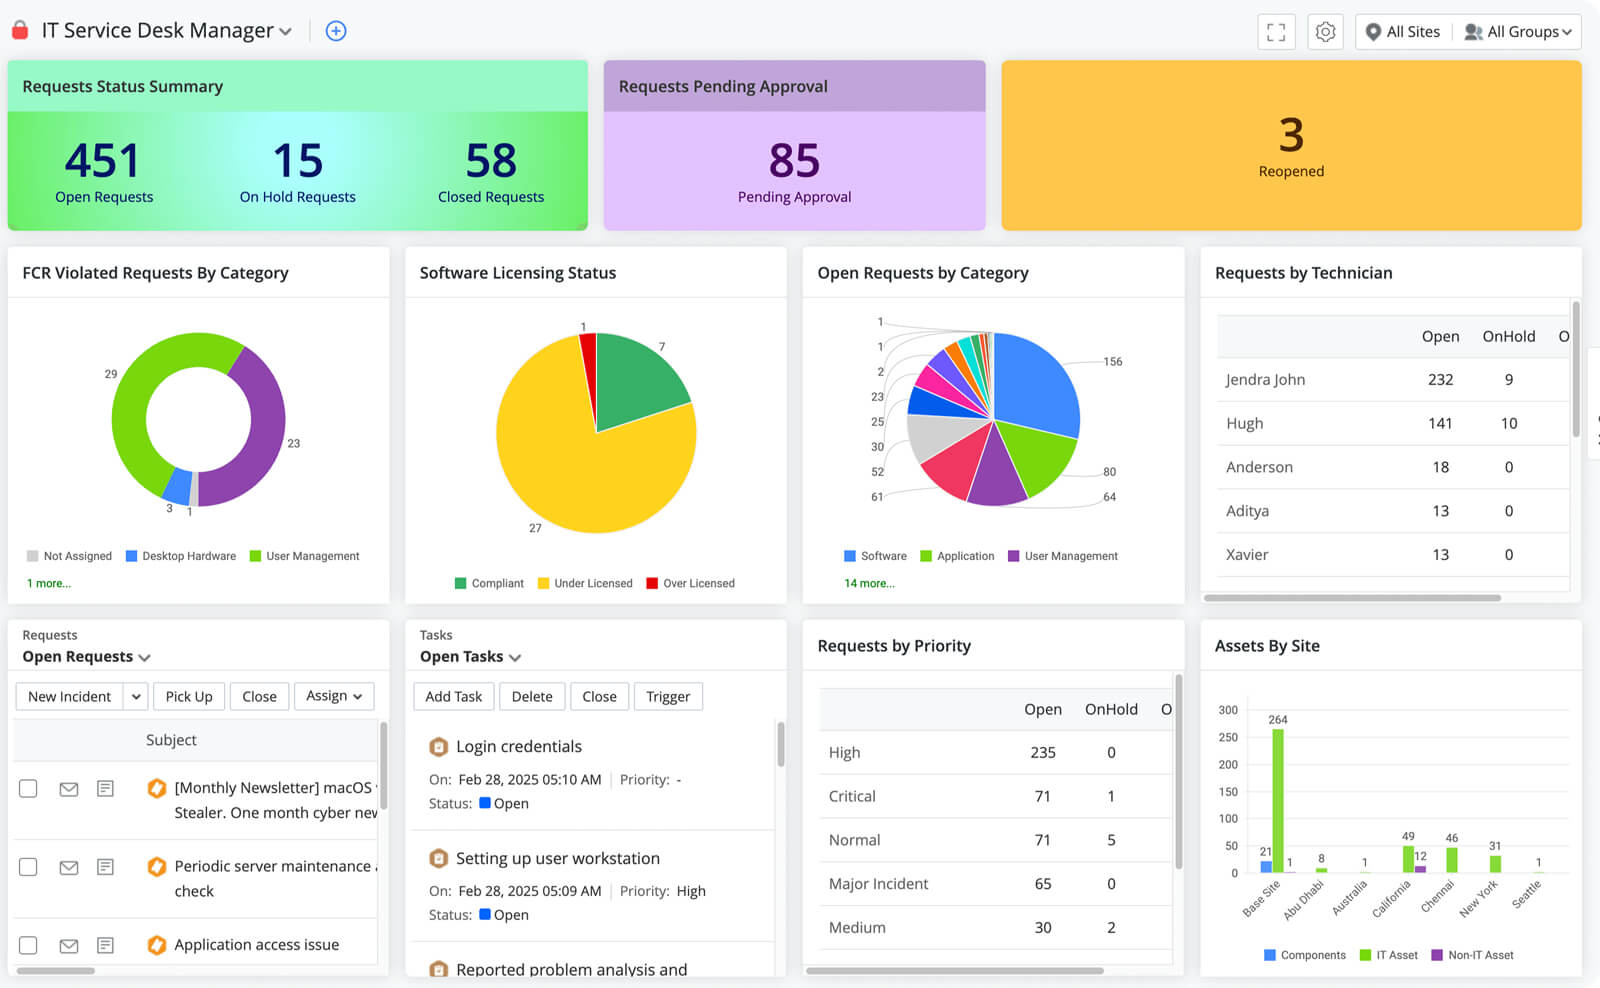
Task: Expand the dashboard to fullscreen
Action: coord(1276,31)
